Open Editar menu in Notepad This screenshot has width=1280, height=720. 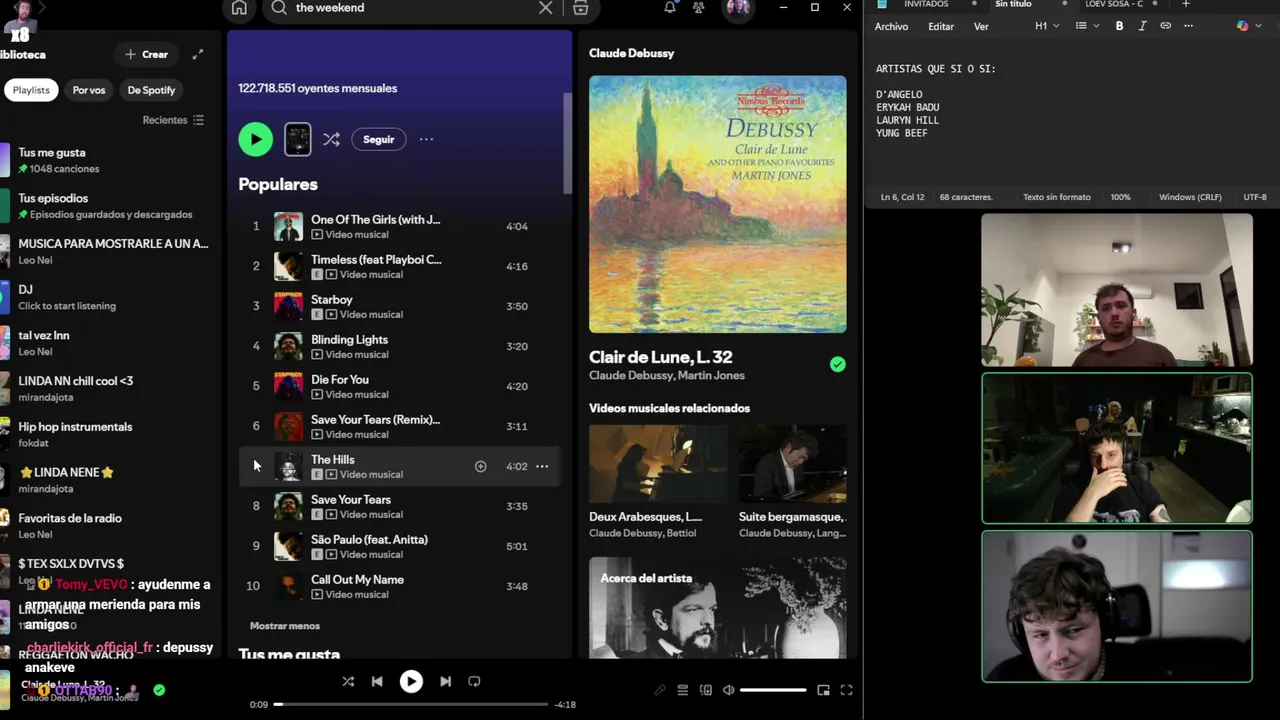point(940,27)
